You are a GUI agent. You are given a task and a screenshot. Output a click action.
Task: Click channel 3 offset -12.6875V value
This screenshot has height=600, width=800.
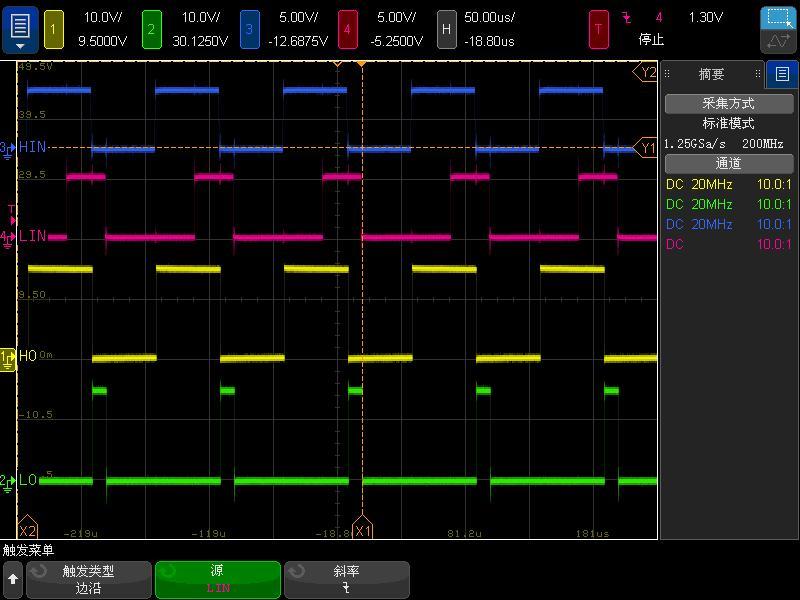point(298,41)
